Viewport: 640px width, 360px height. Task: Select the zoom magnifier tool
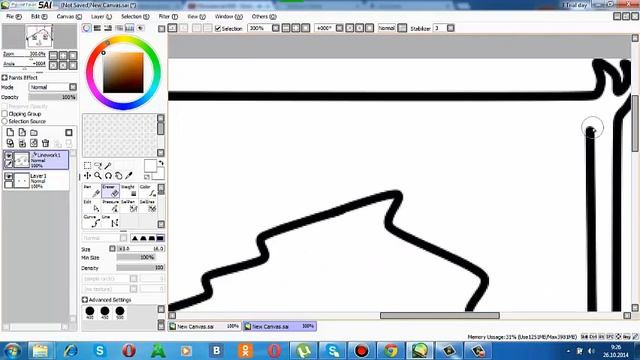pyautogui.click(x=98, y=176)
